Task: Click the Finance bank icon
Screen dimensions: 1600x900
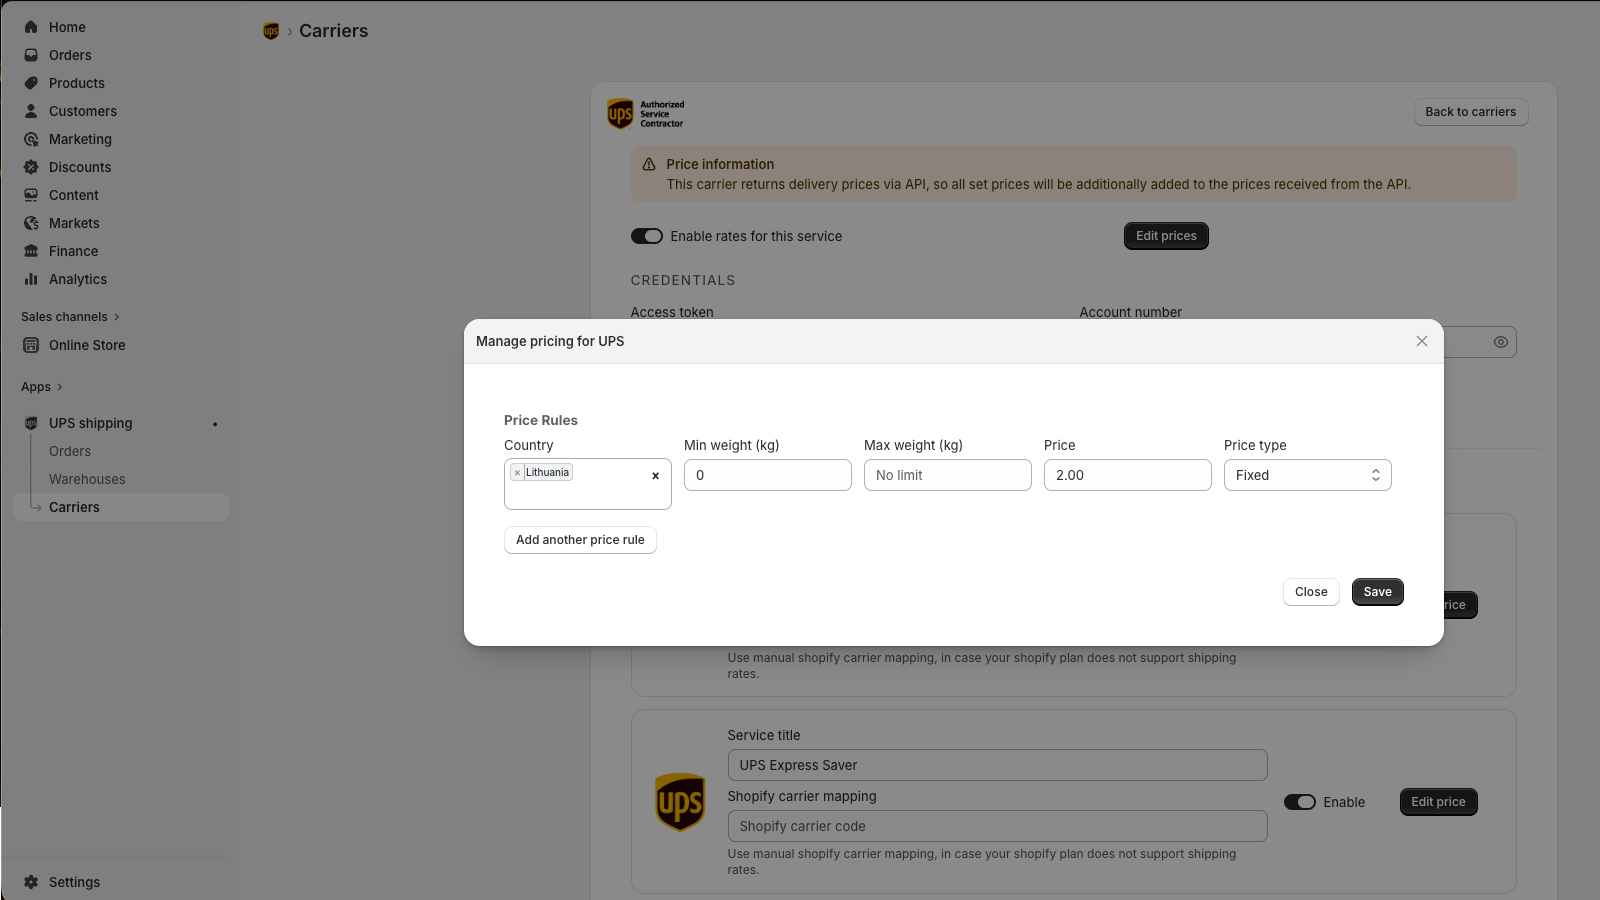Action: 31,251
